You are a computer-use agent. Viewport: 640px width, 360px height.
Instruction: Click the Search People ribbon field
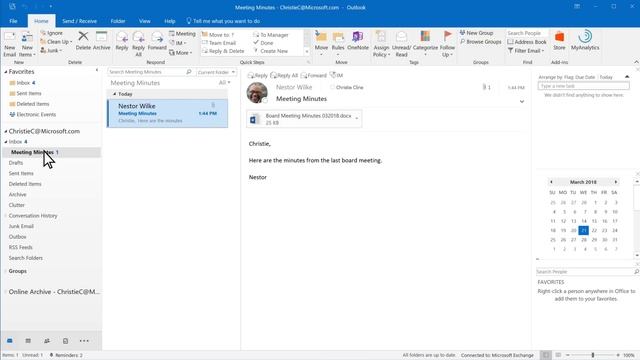(x=527, y=33)
